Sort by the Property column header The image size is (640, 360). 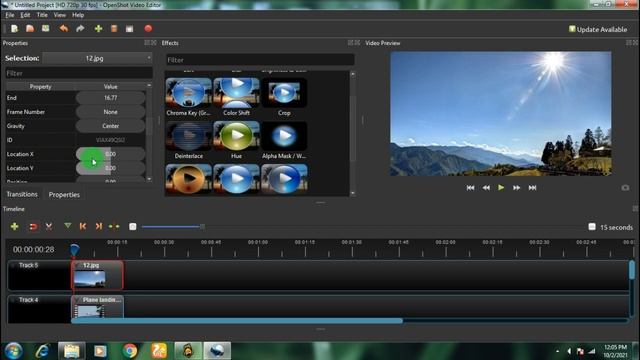point(40,87)
